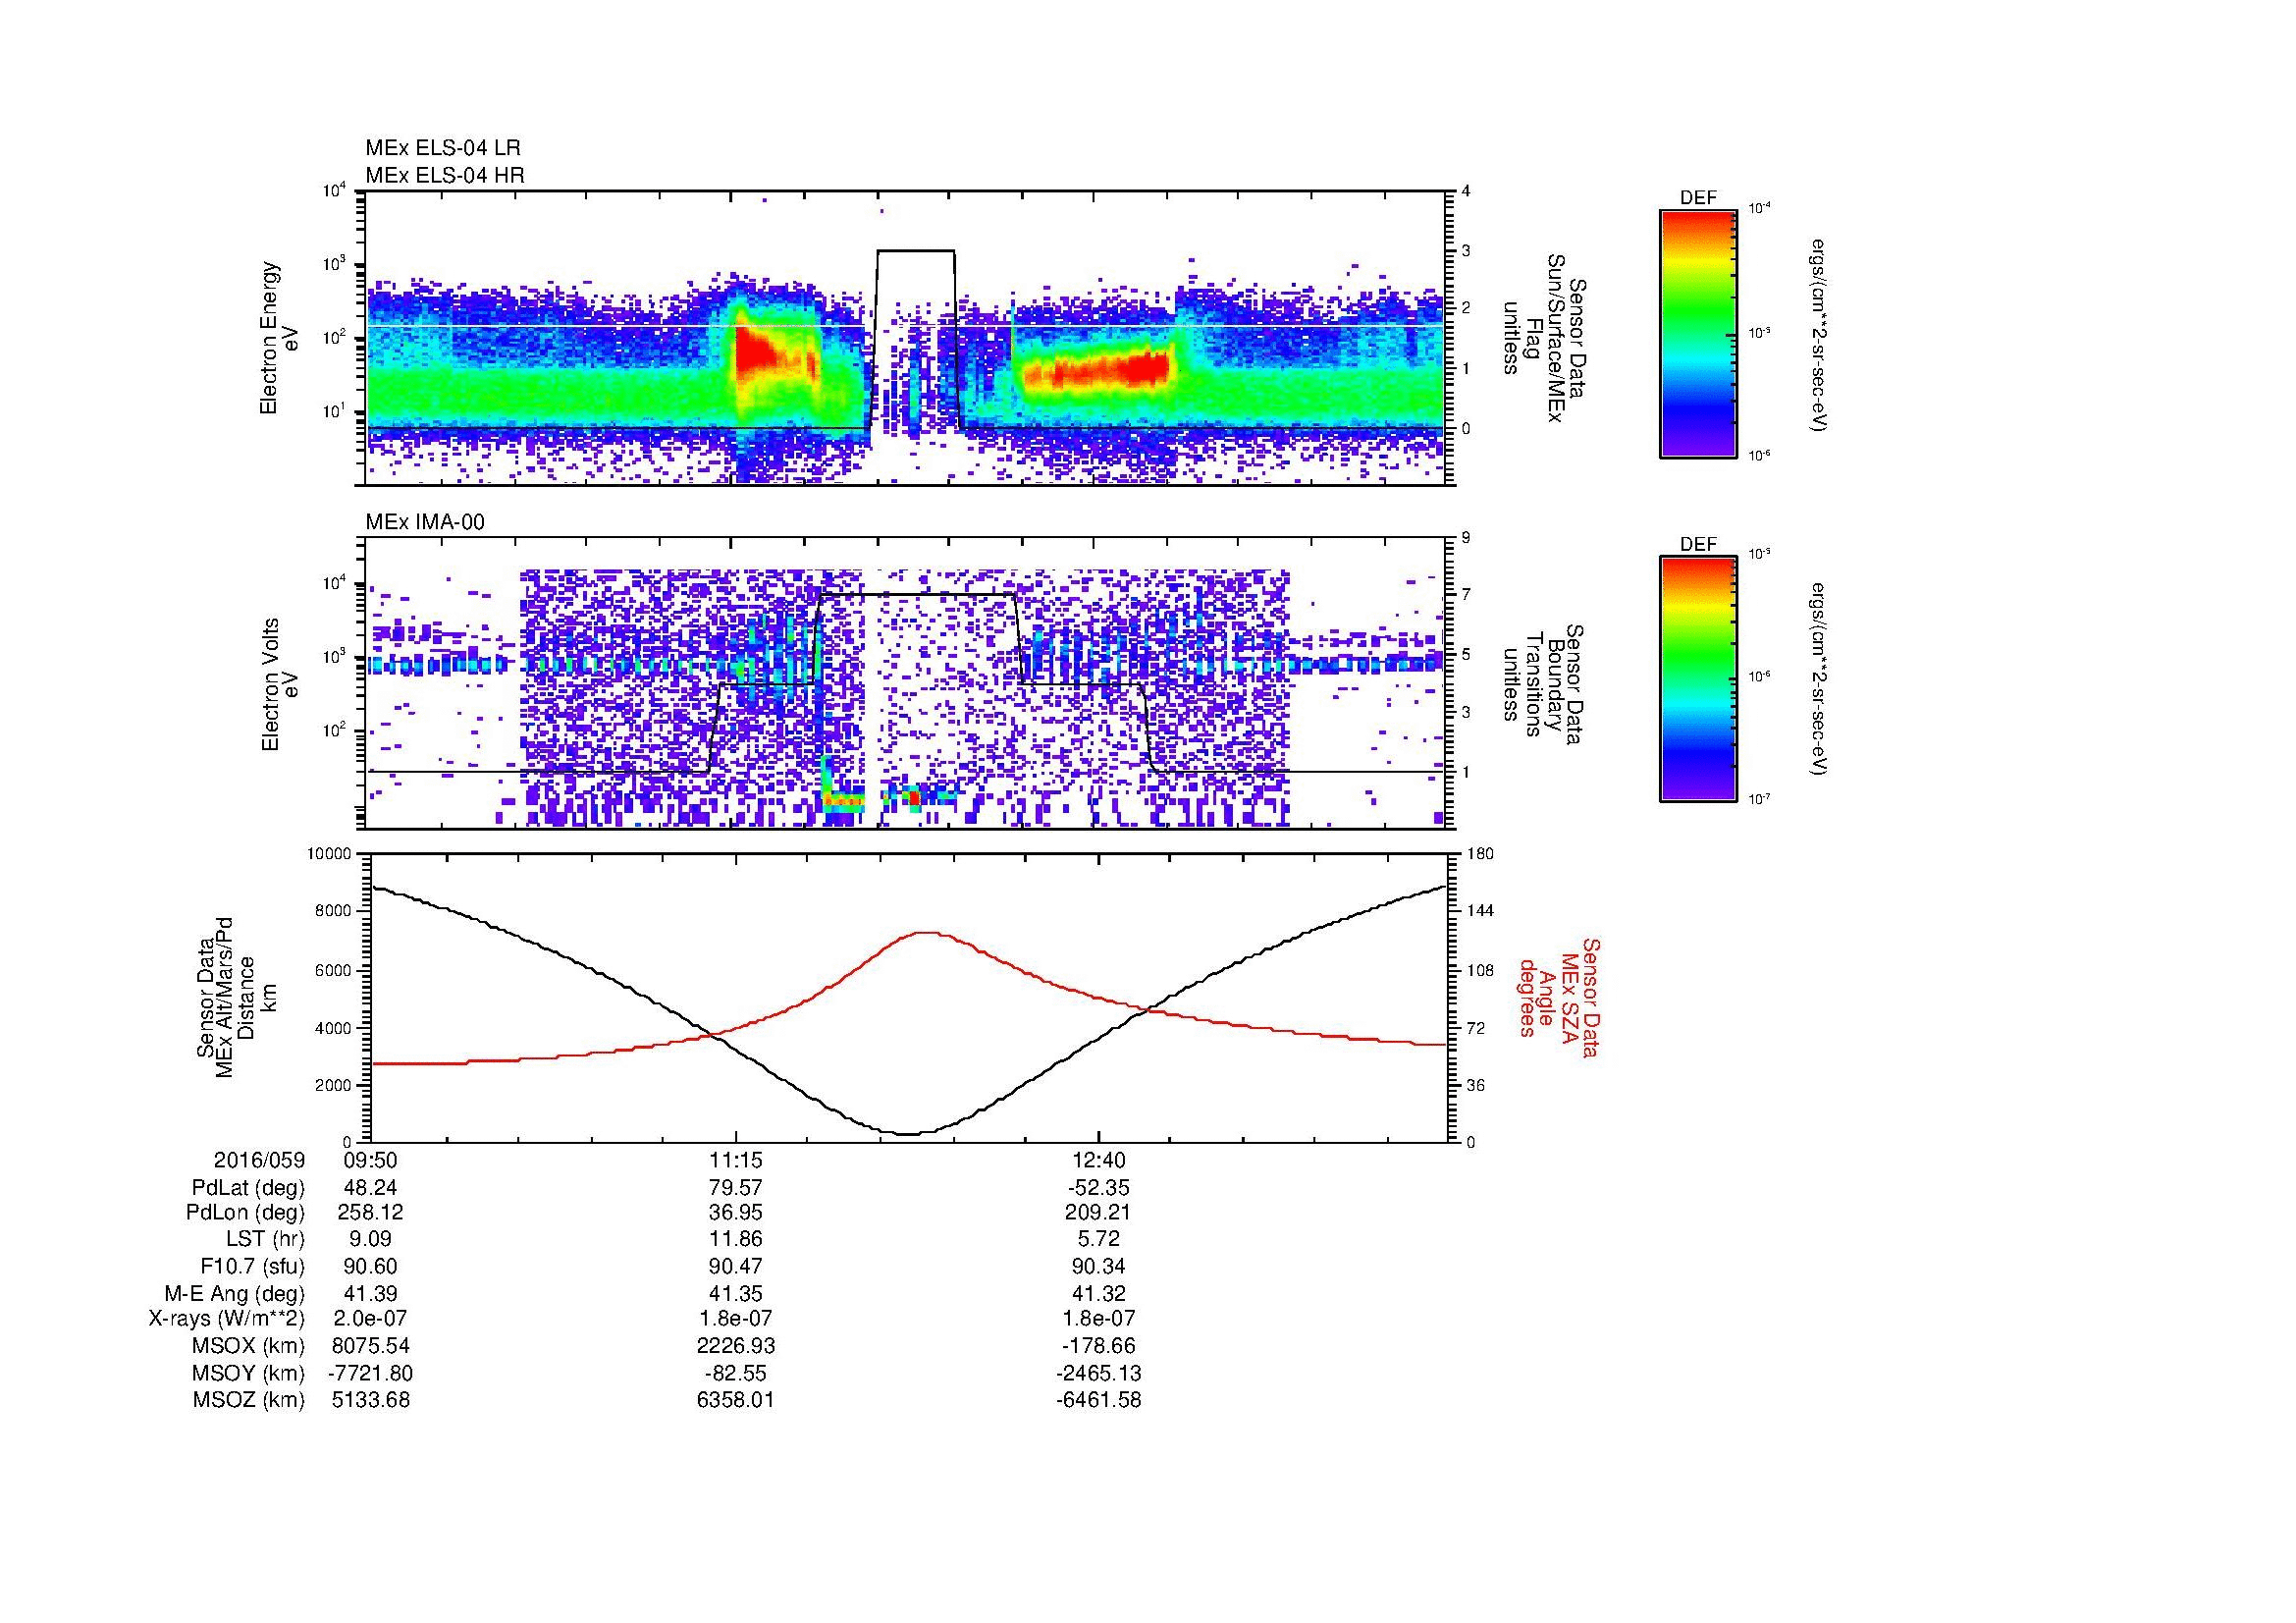Image resolution: width=2296 pixels, height=1623 pixels.
Task: Click the F10.7 value 90.47
Action: 735,1265
